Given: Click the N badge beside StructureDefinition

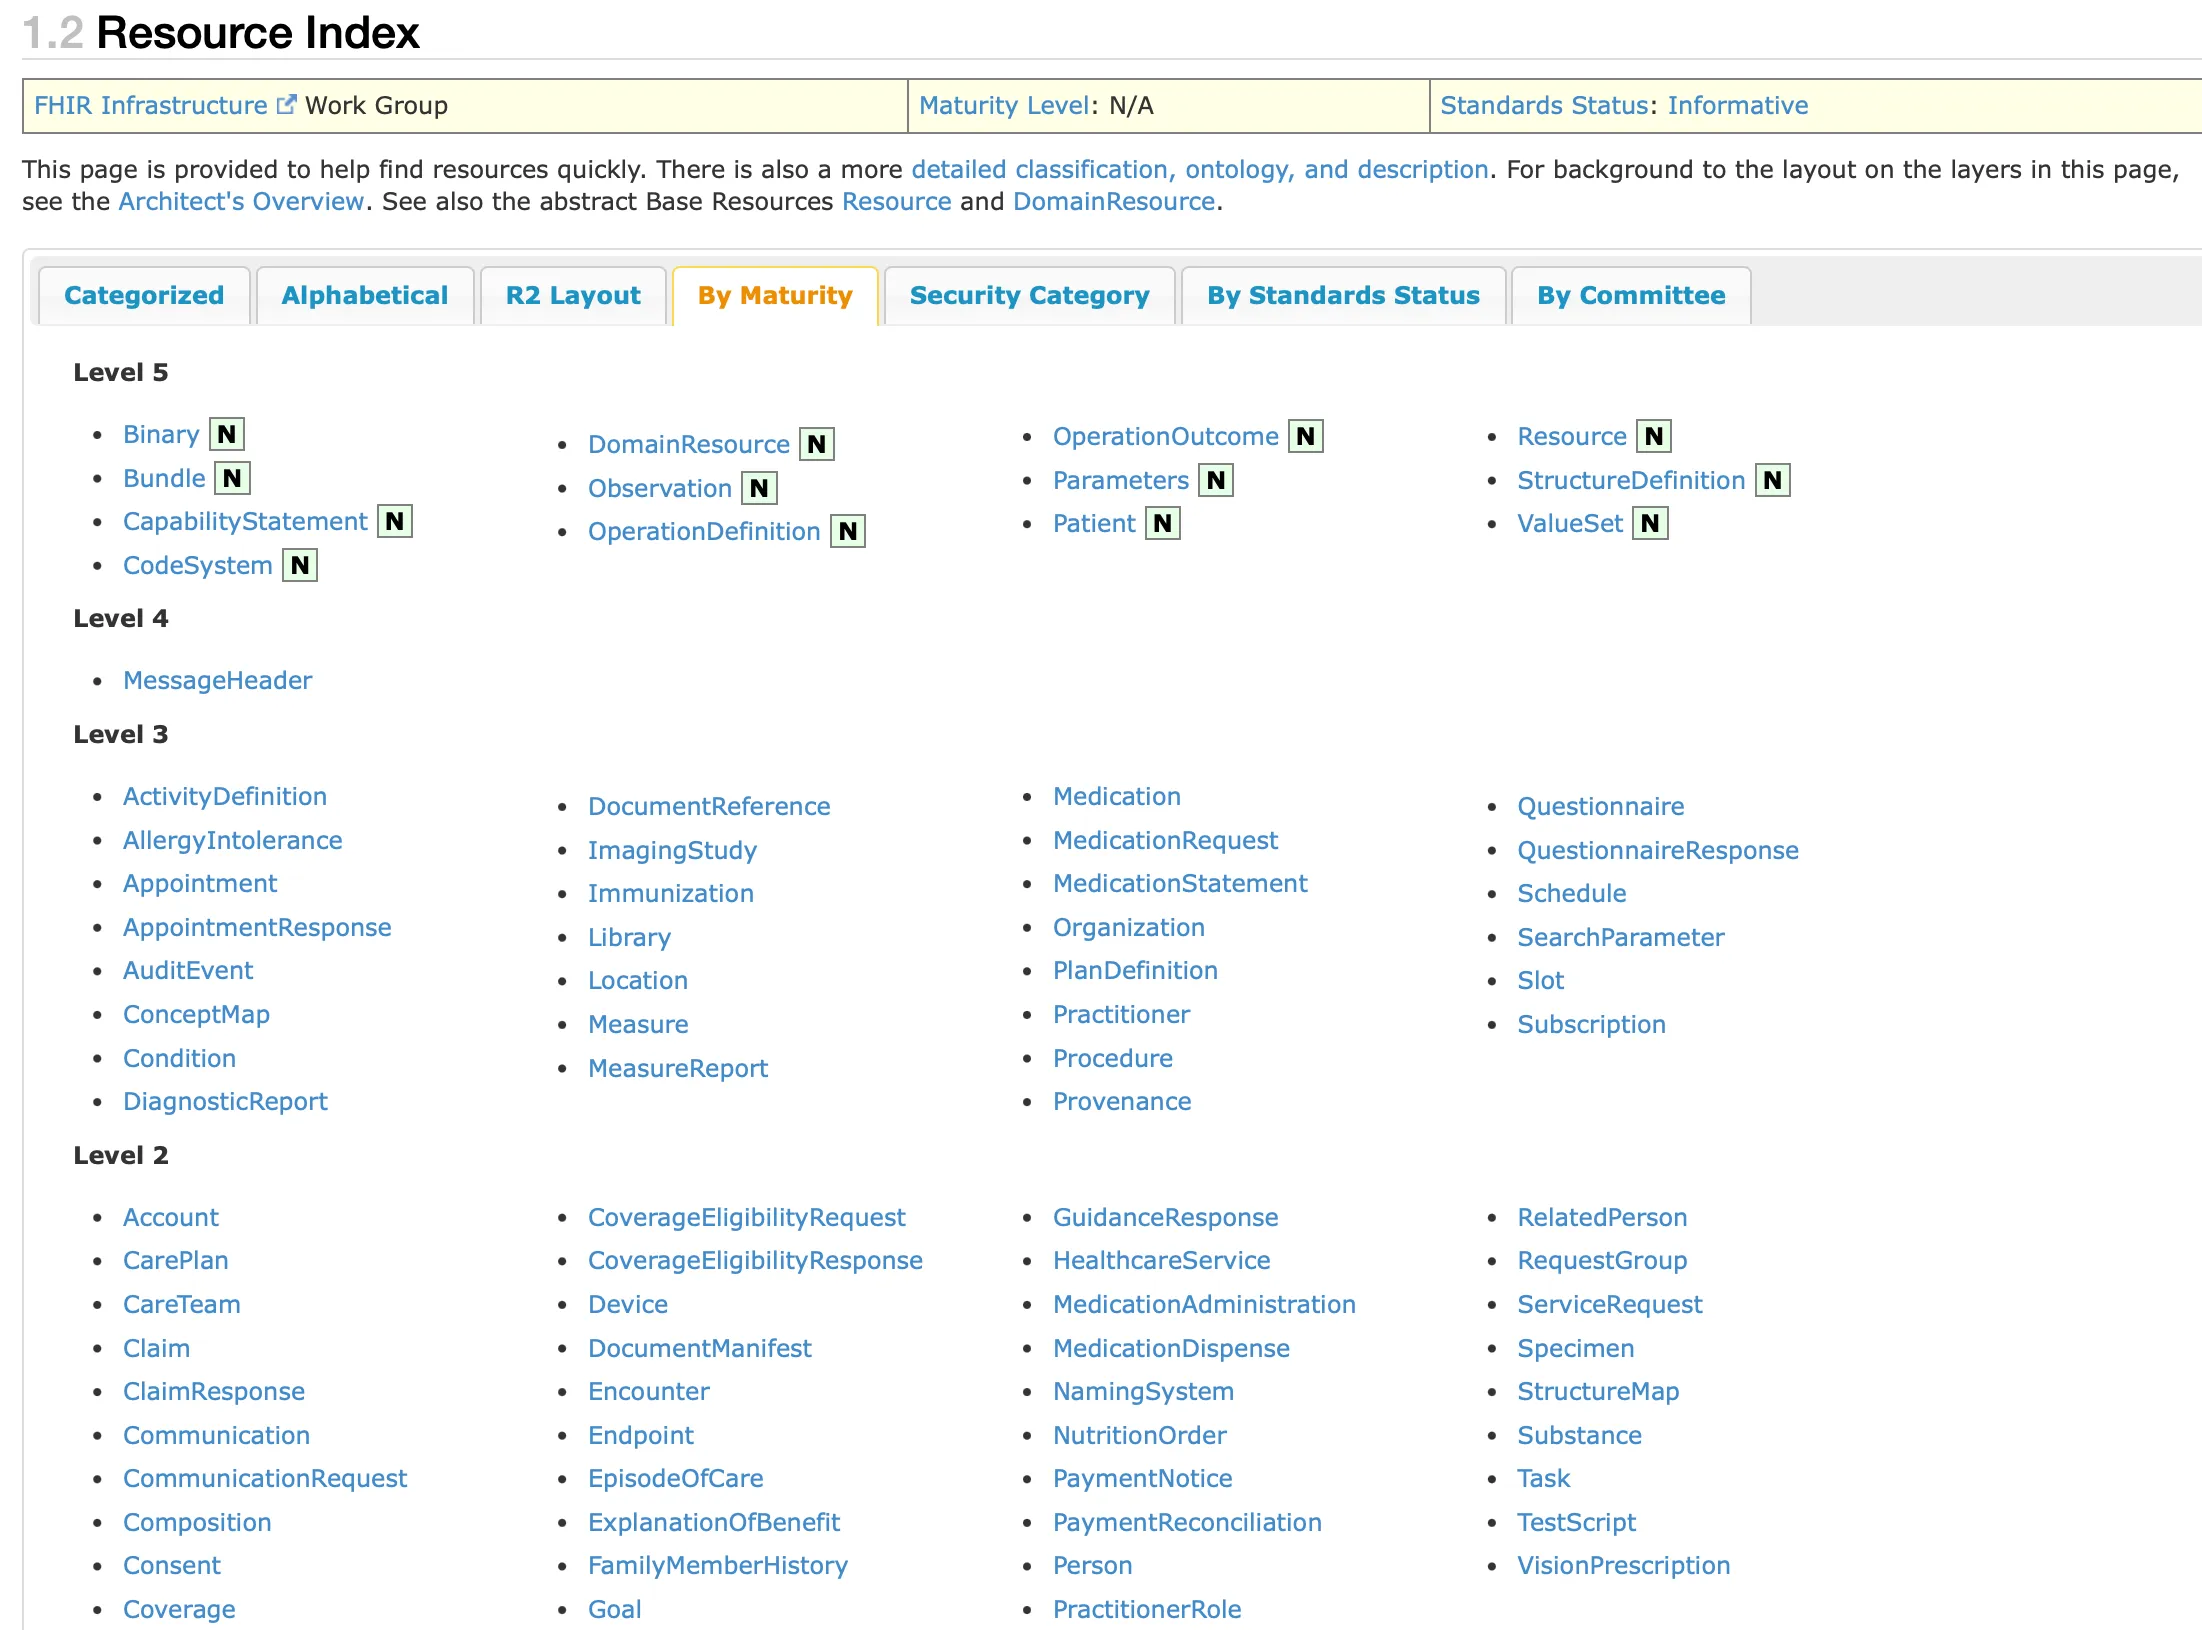Looking at the screenshot, I should pos(1771,480).
